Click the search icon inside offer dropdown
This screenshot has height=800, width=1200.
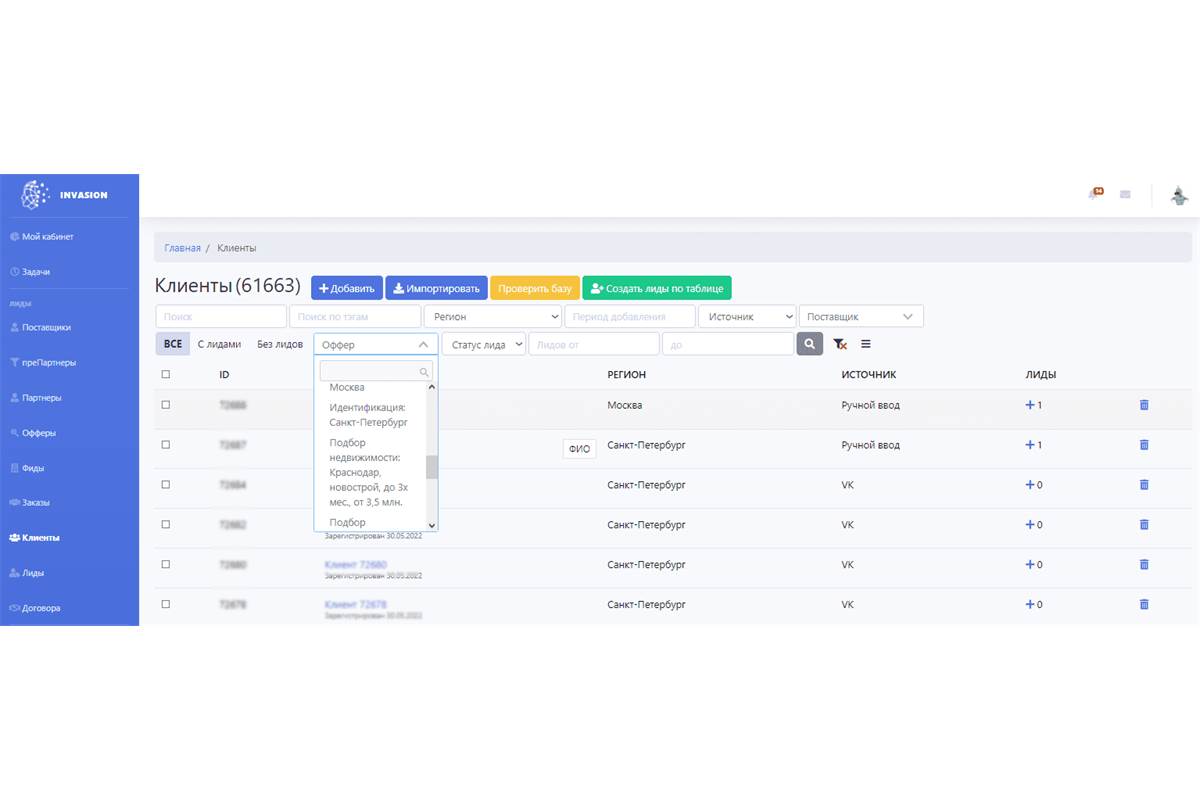pyautogui.click(x=425, y=371)
